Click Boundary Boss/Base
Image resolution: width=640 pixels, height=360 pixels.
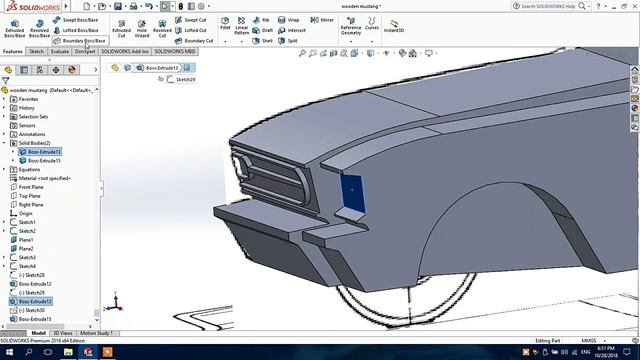tap(80, 41)
